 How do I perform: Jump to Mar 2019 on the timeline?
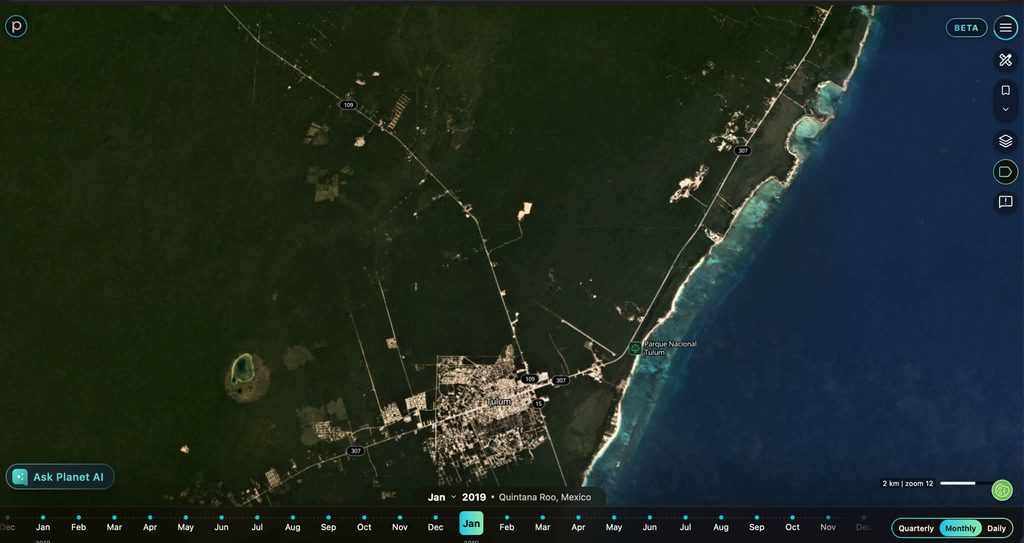543,527
